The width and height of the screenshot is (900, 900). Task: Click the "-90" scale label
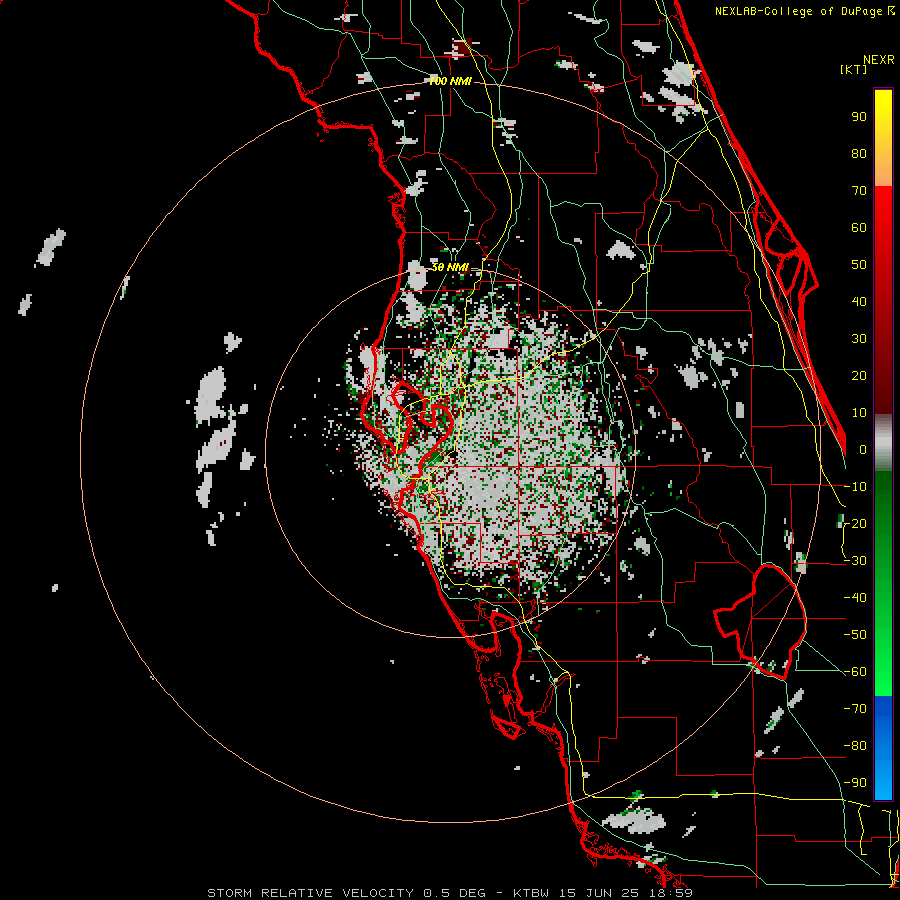pos(855,783)
